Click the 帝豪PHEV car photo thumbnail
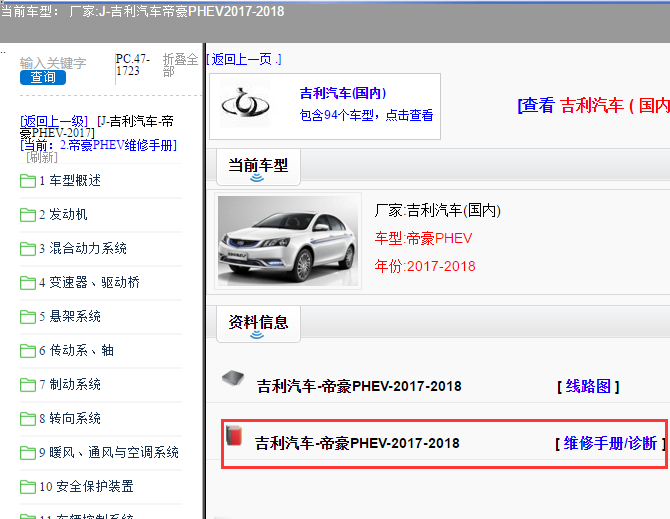 (288, 241)
